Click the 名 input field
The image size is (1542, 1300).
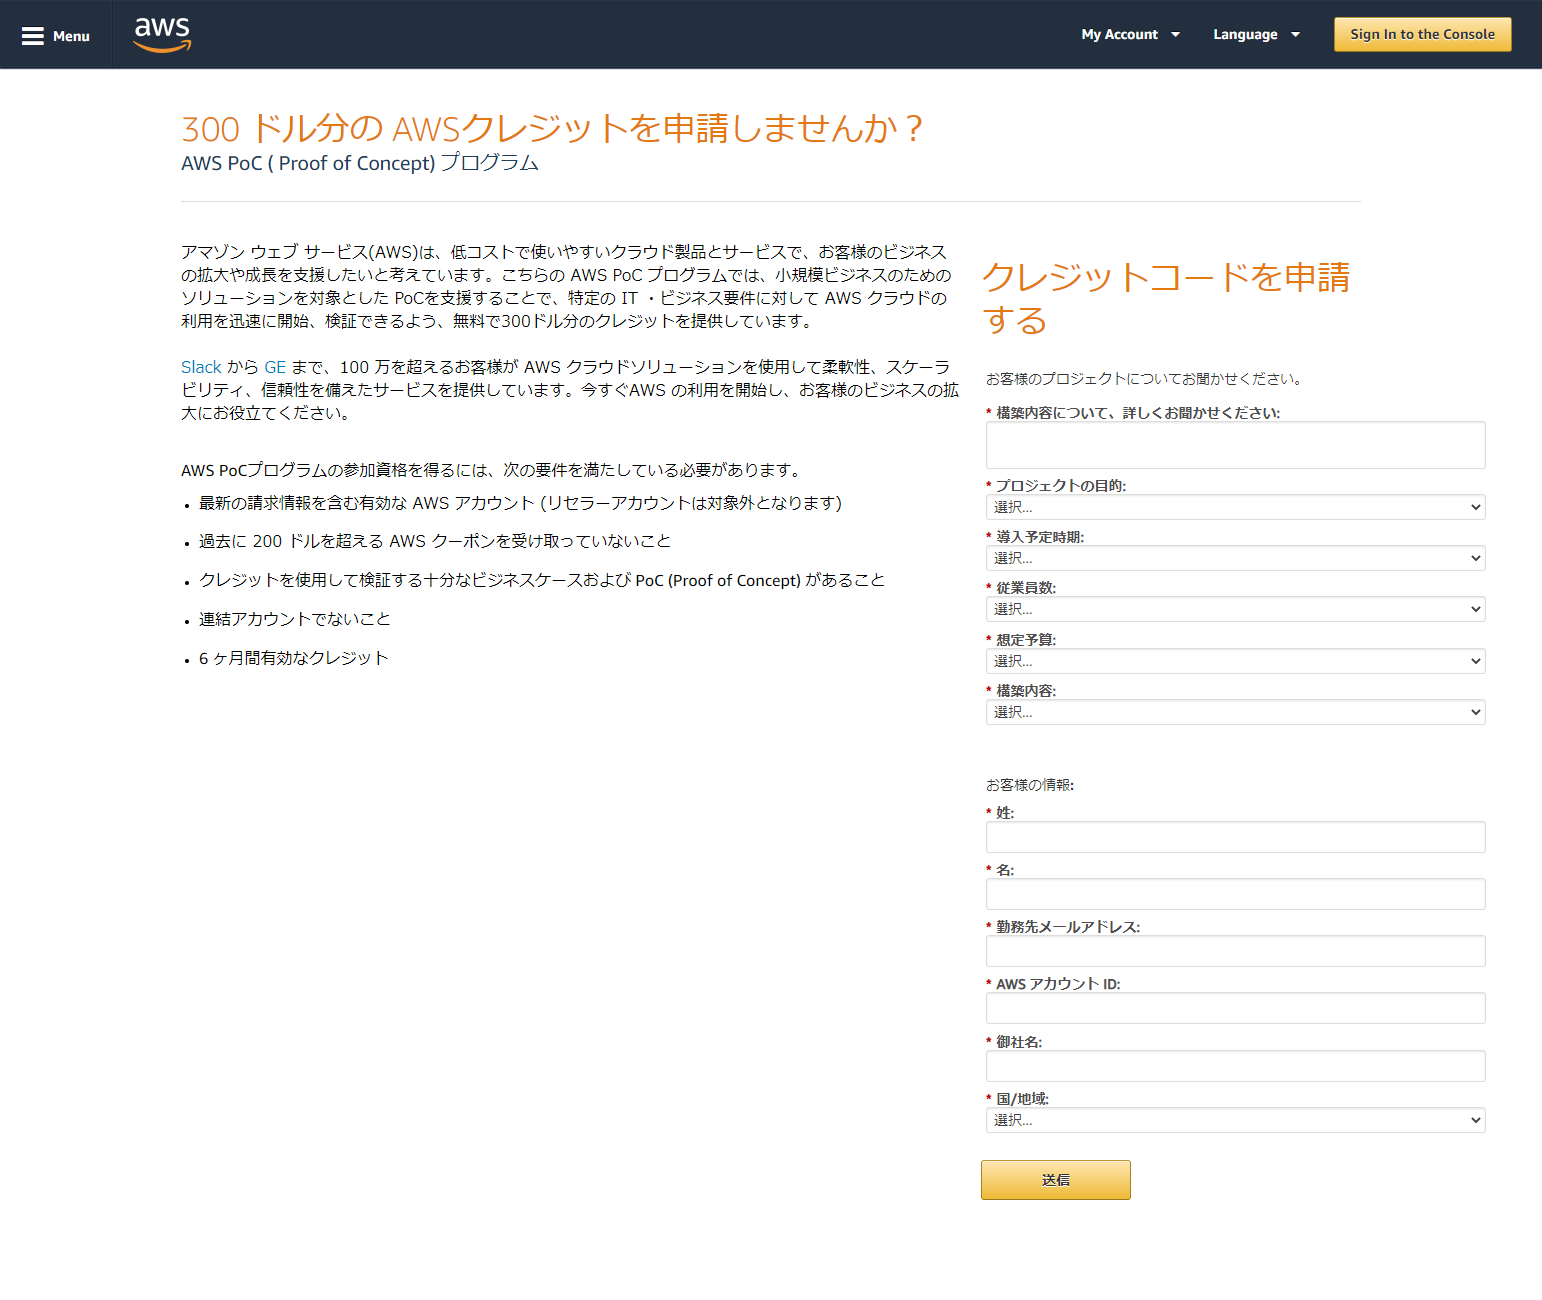click(x=1235, y=894)
